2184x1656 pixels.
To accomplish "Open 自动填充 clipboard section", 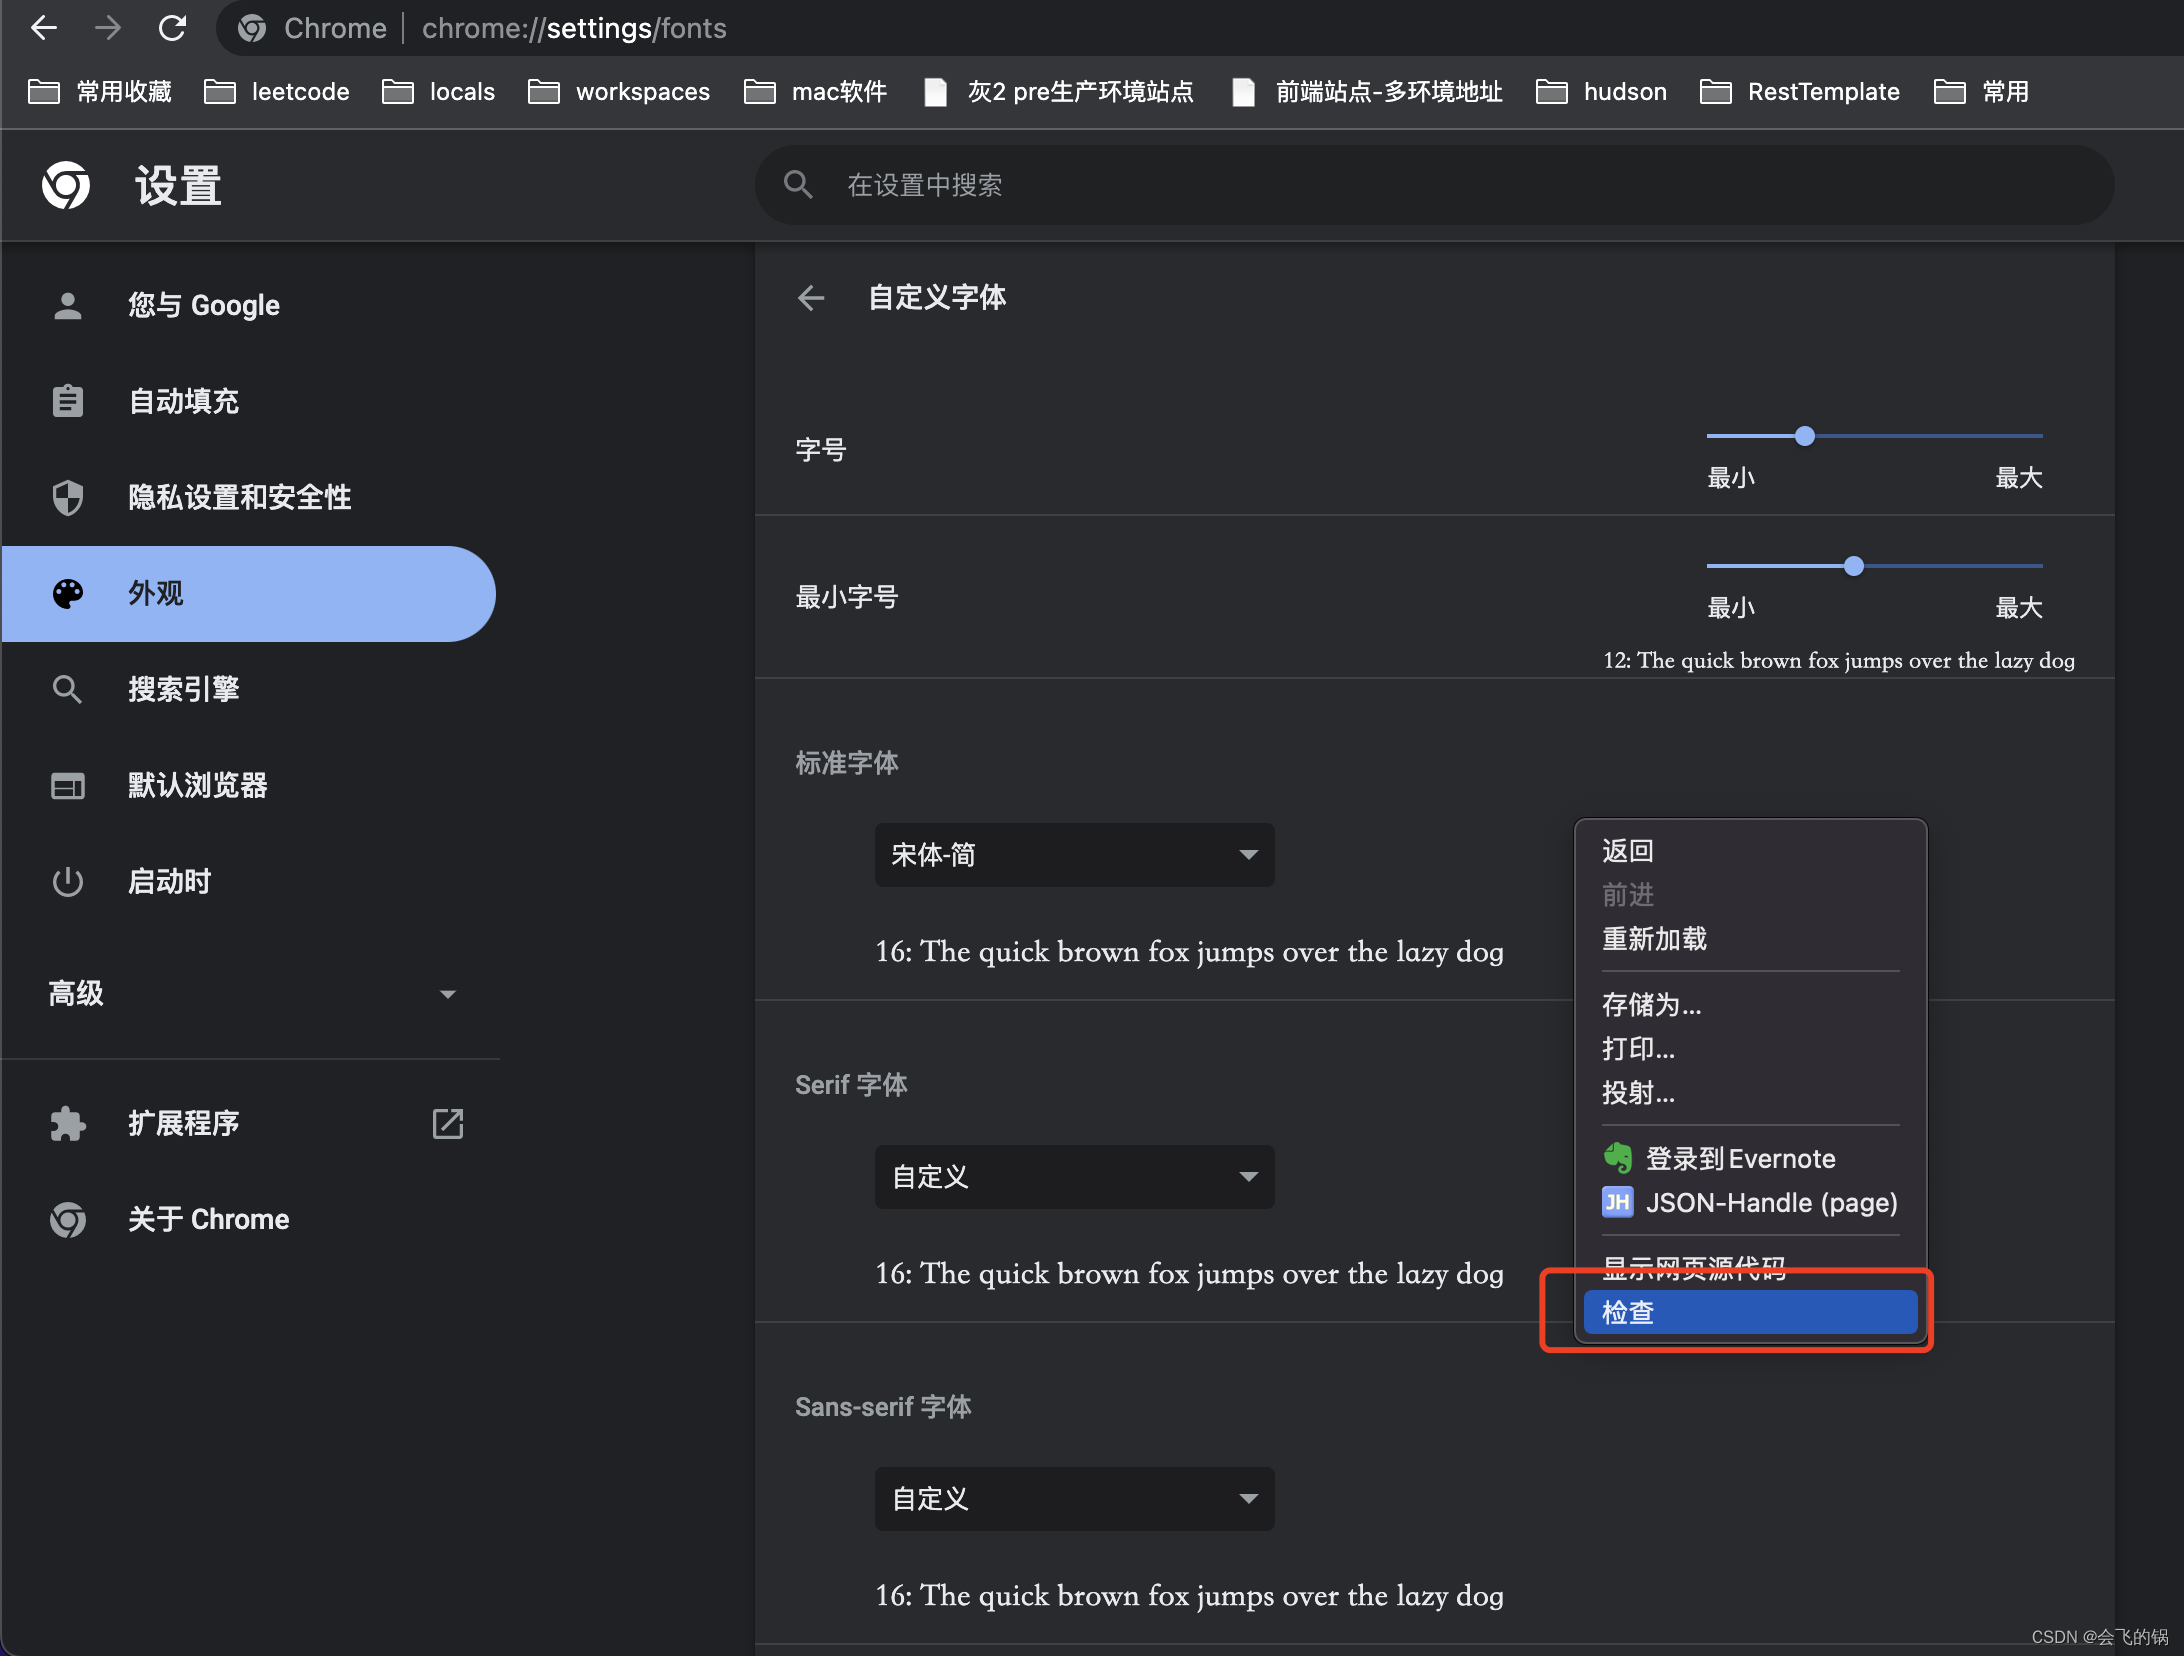I will point(183,401).
